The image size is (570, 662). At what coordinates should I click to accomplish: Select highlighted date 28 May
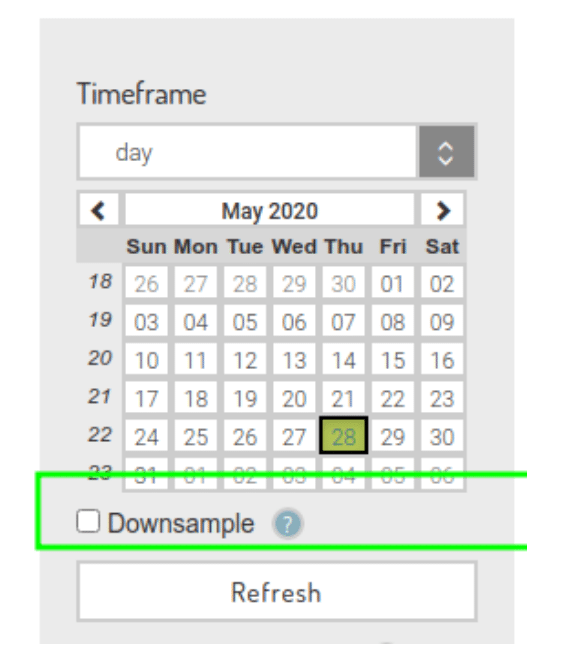coord(343,436)
